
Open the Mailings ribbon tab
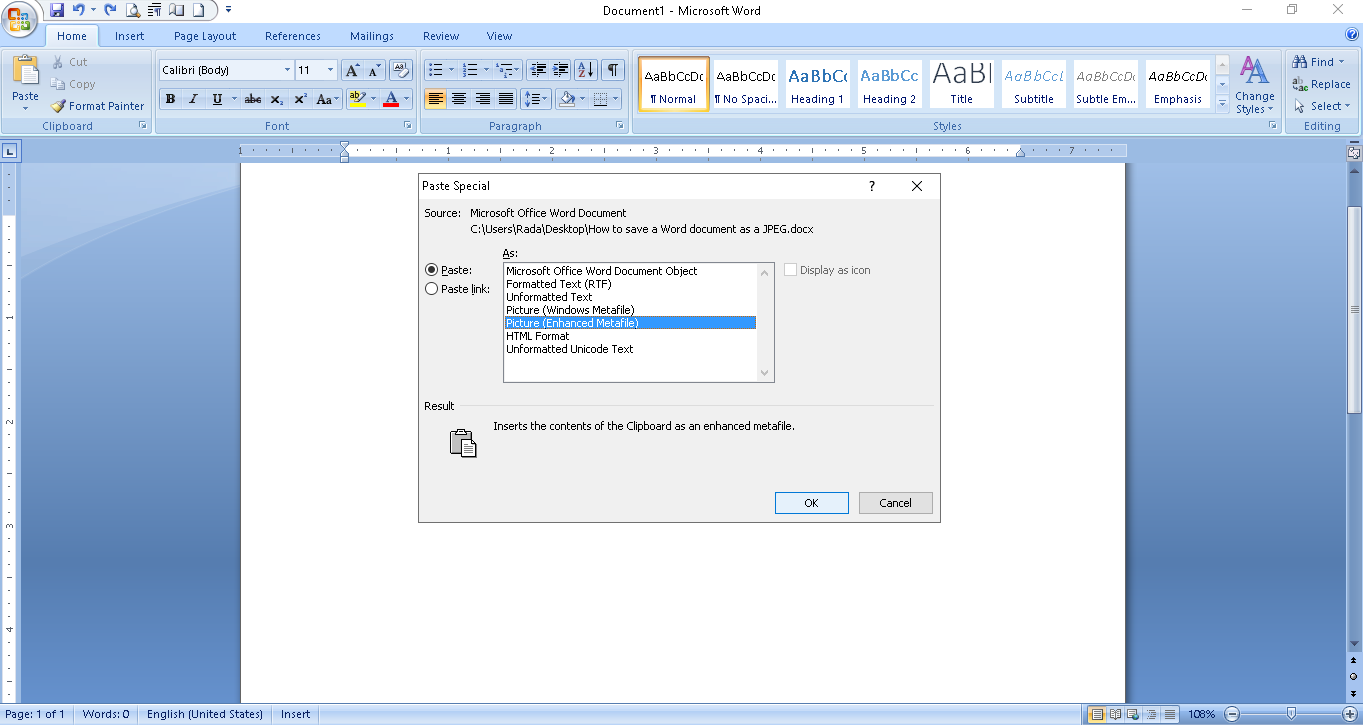click(x=371, y=36)
